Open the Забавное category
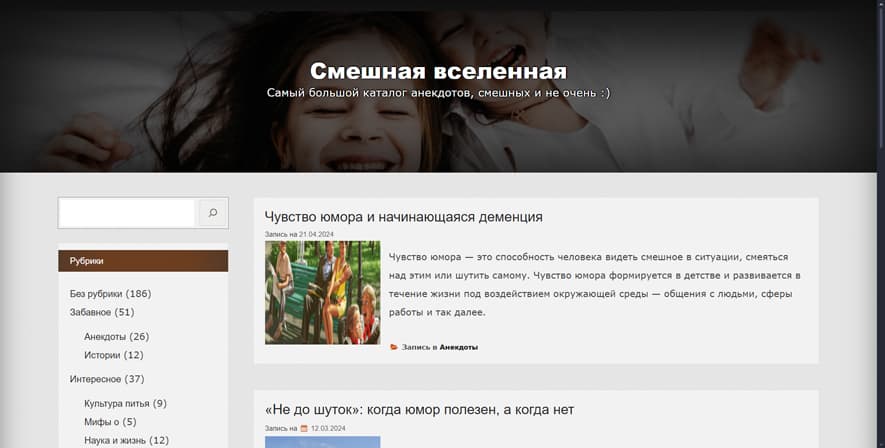885x448 pixels. point(90,312)
